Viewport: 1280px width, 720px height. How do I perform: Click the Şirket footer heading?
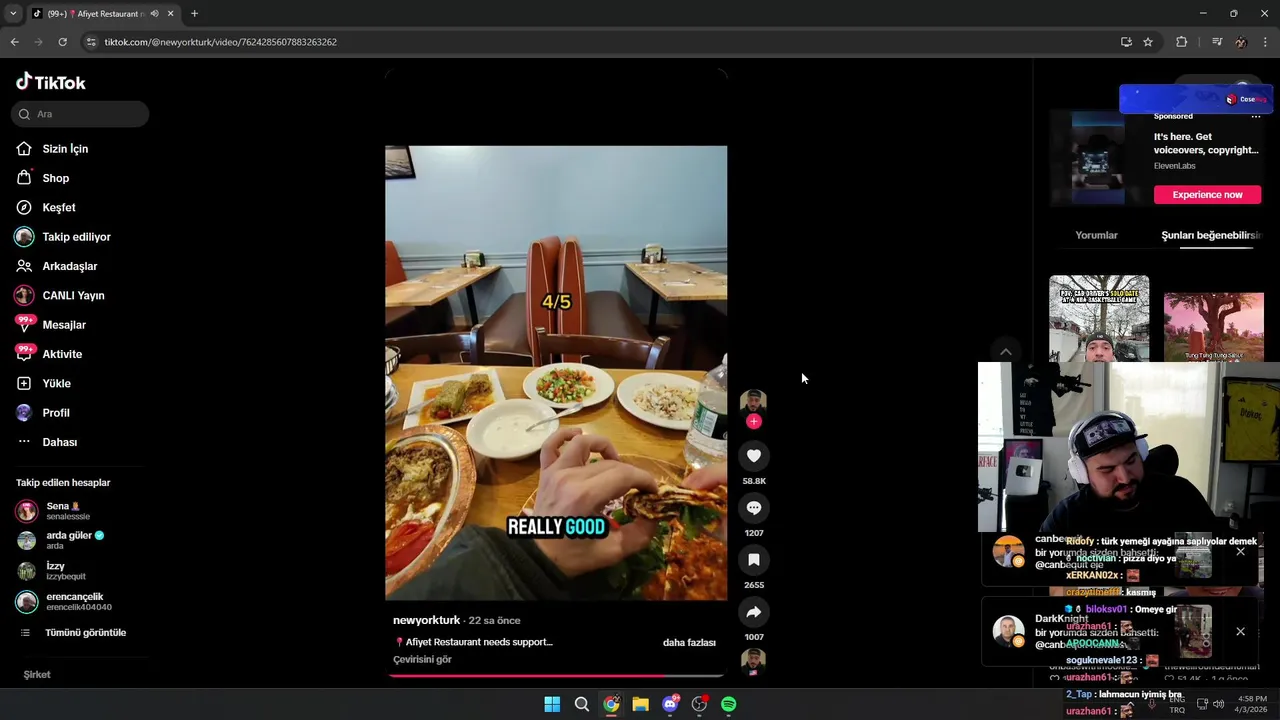point(37,674)
